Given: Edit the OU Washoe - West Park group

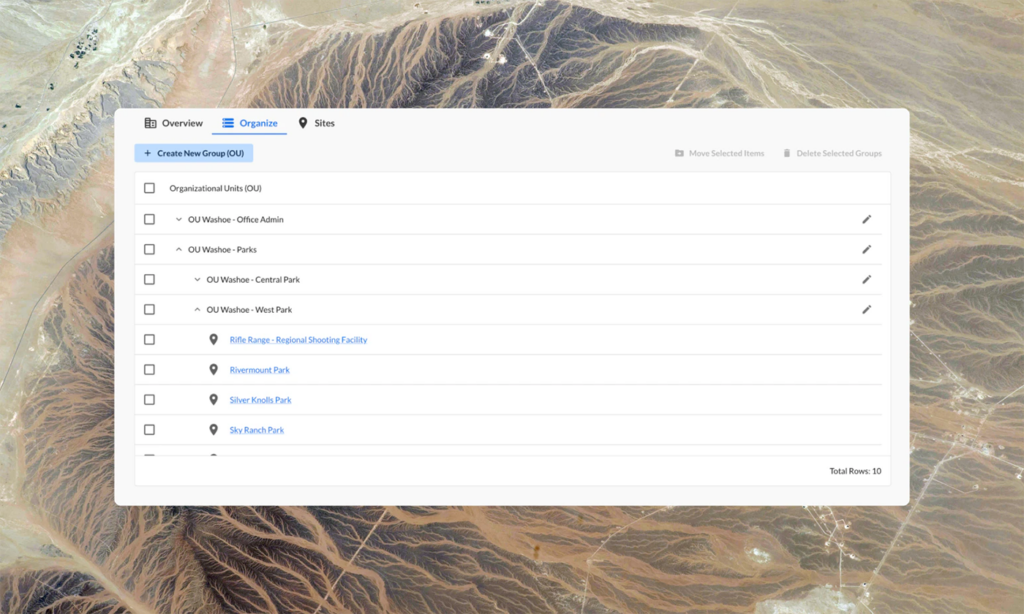Looking at the screenshot, I should click(866, 309).
